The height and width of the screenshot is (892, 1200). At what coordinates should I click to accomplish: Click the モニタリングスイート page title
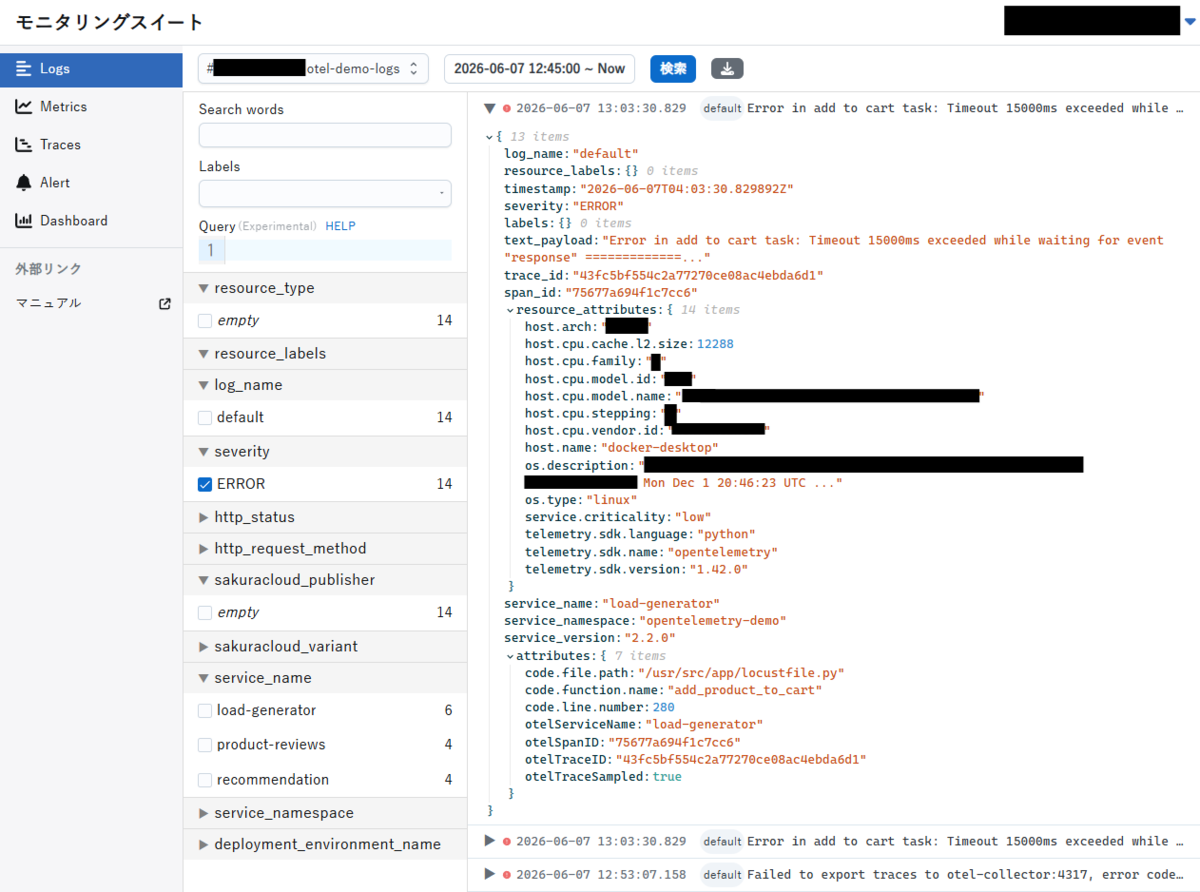[110, 22]
